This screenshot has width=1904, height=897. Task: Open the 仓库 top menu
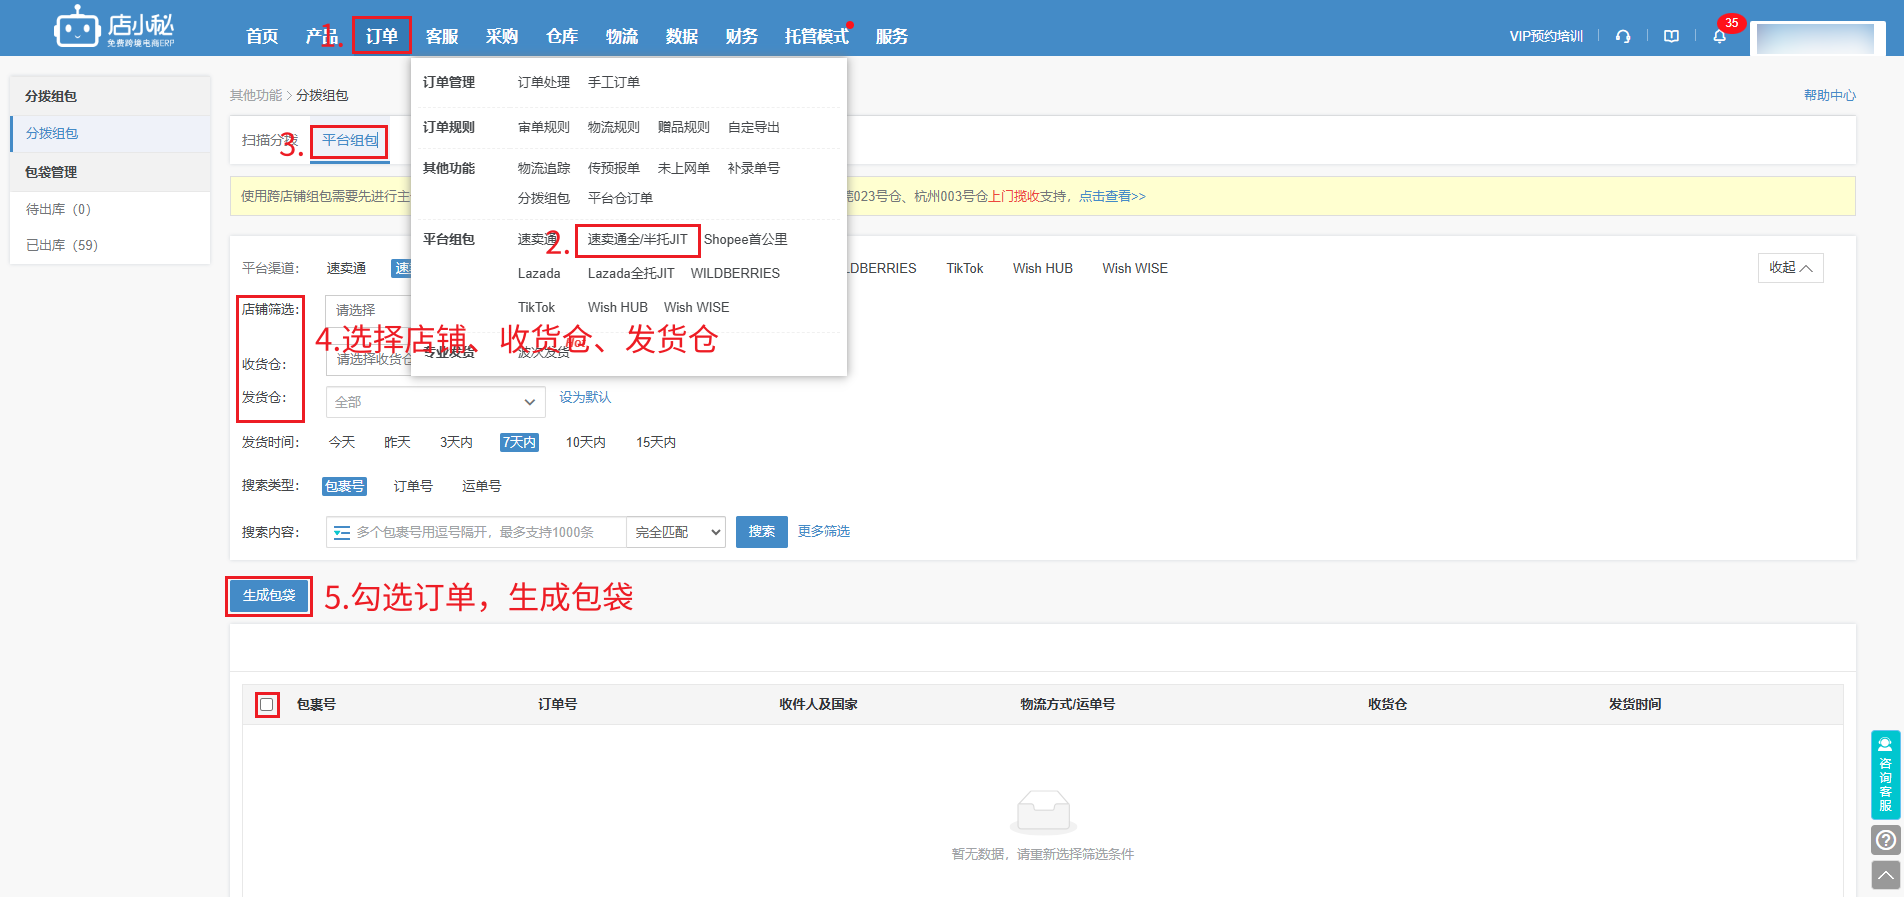pos(562,36)
